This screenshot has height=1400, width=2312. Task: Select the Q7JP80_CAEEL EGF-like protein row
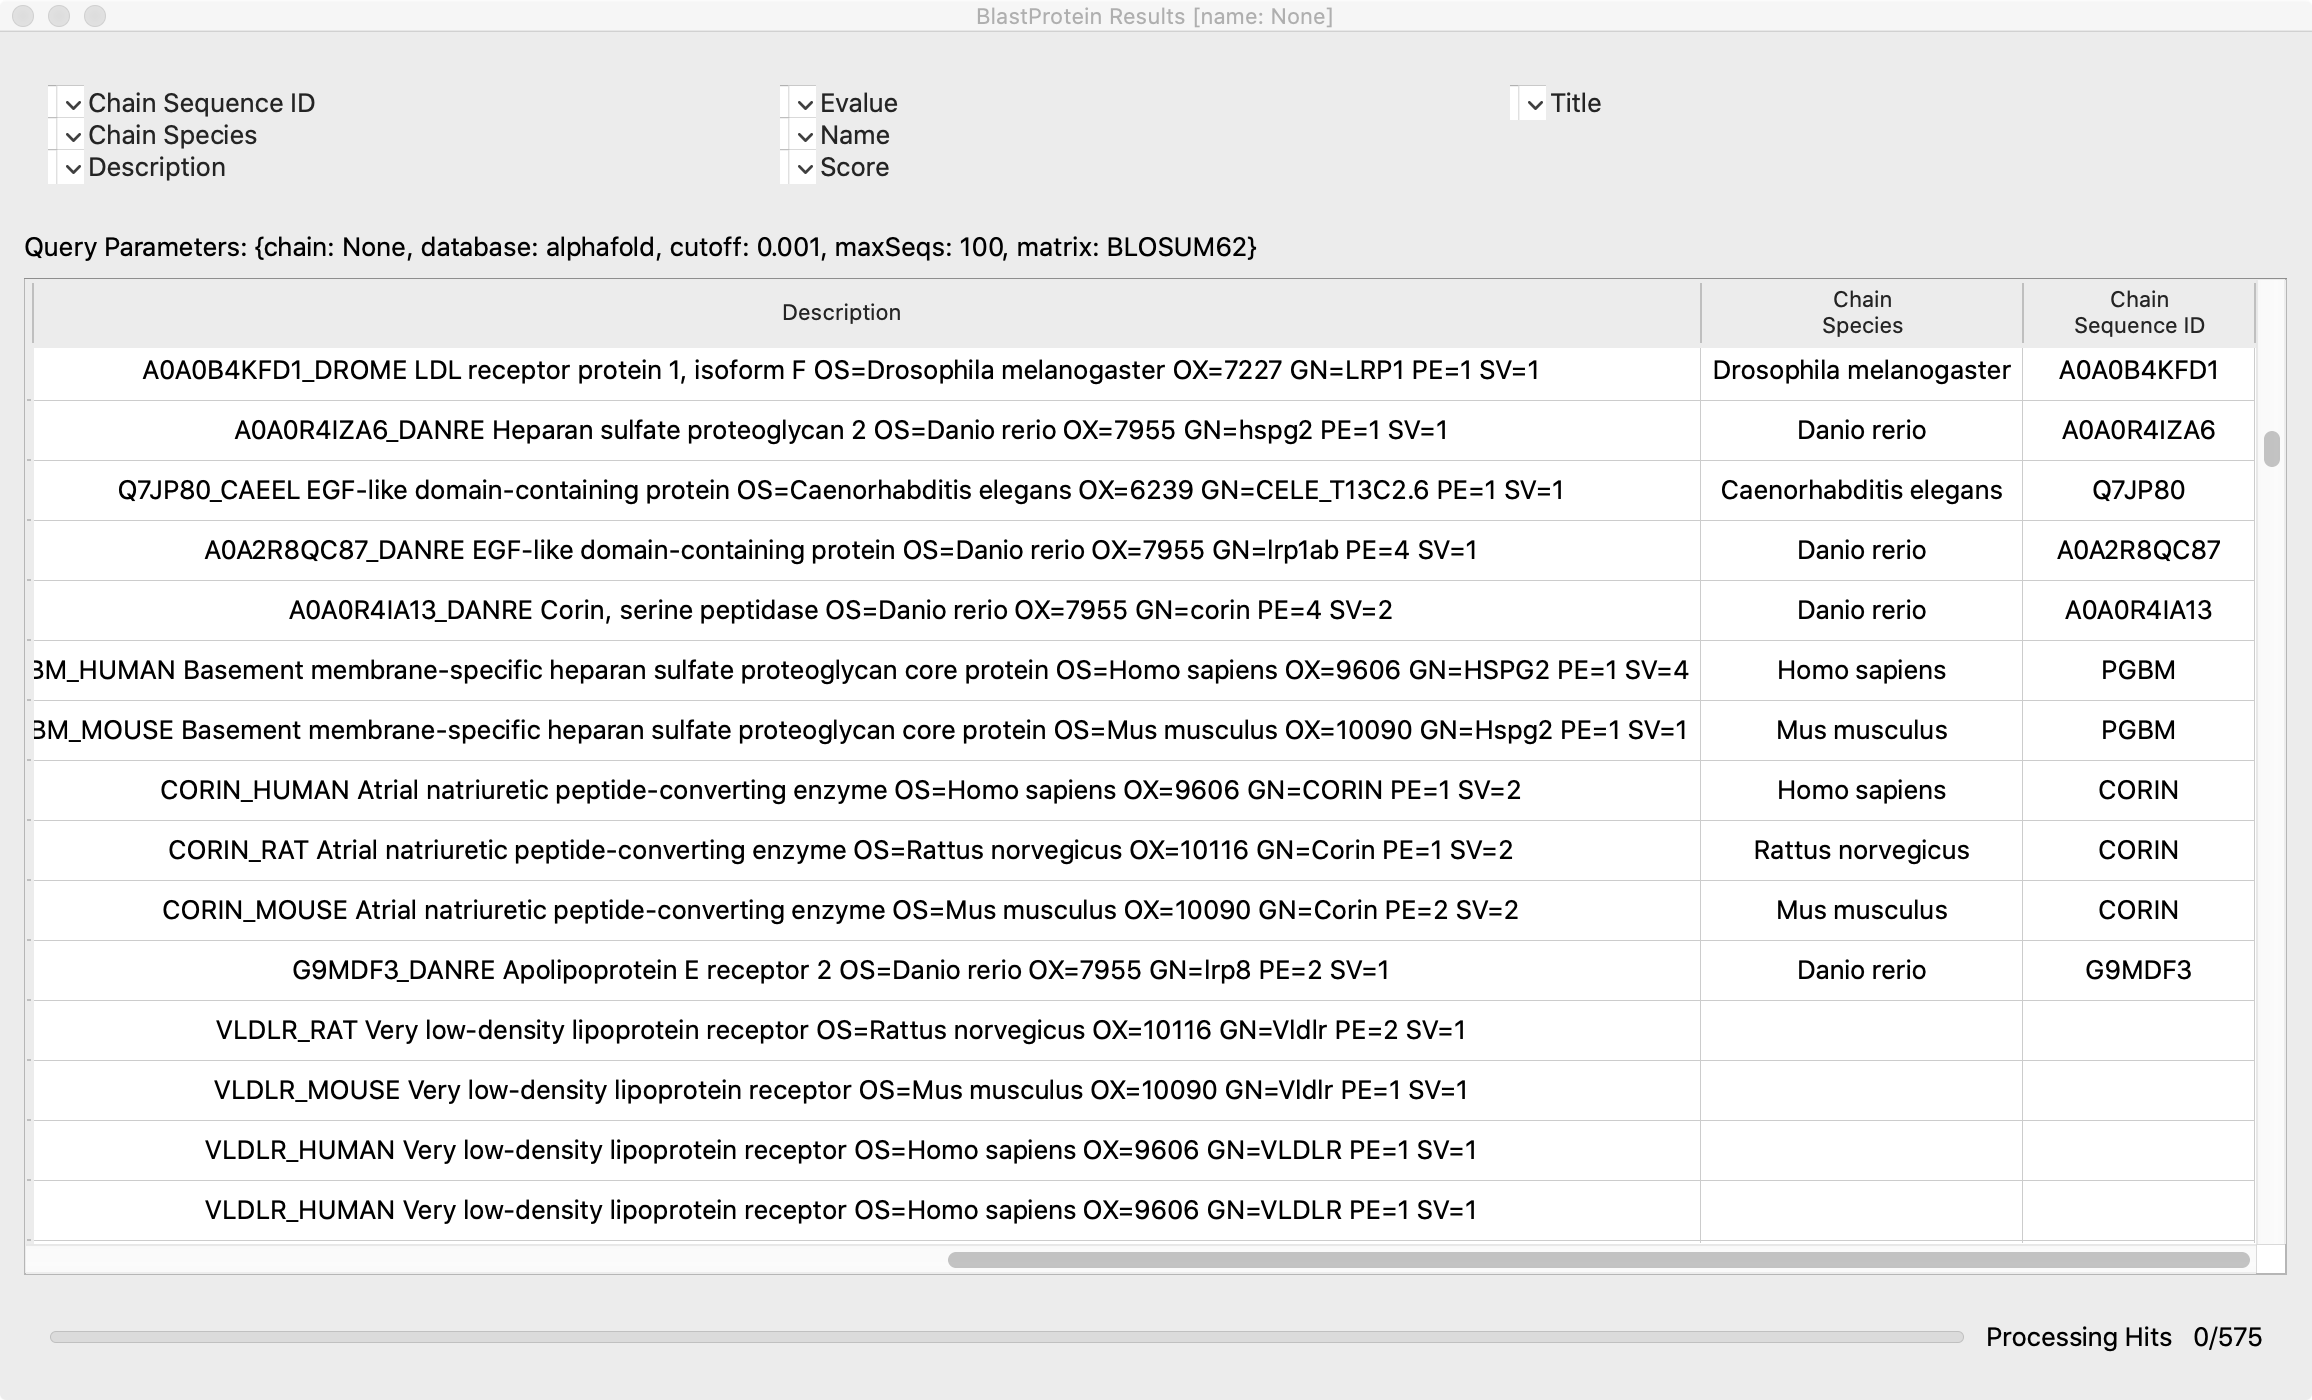point(840,491)
